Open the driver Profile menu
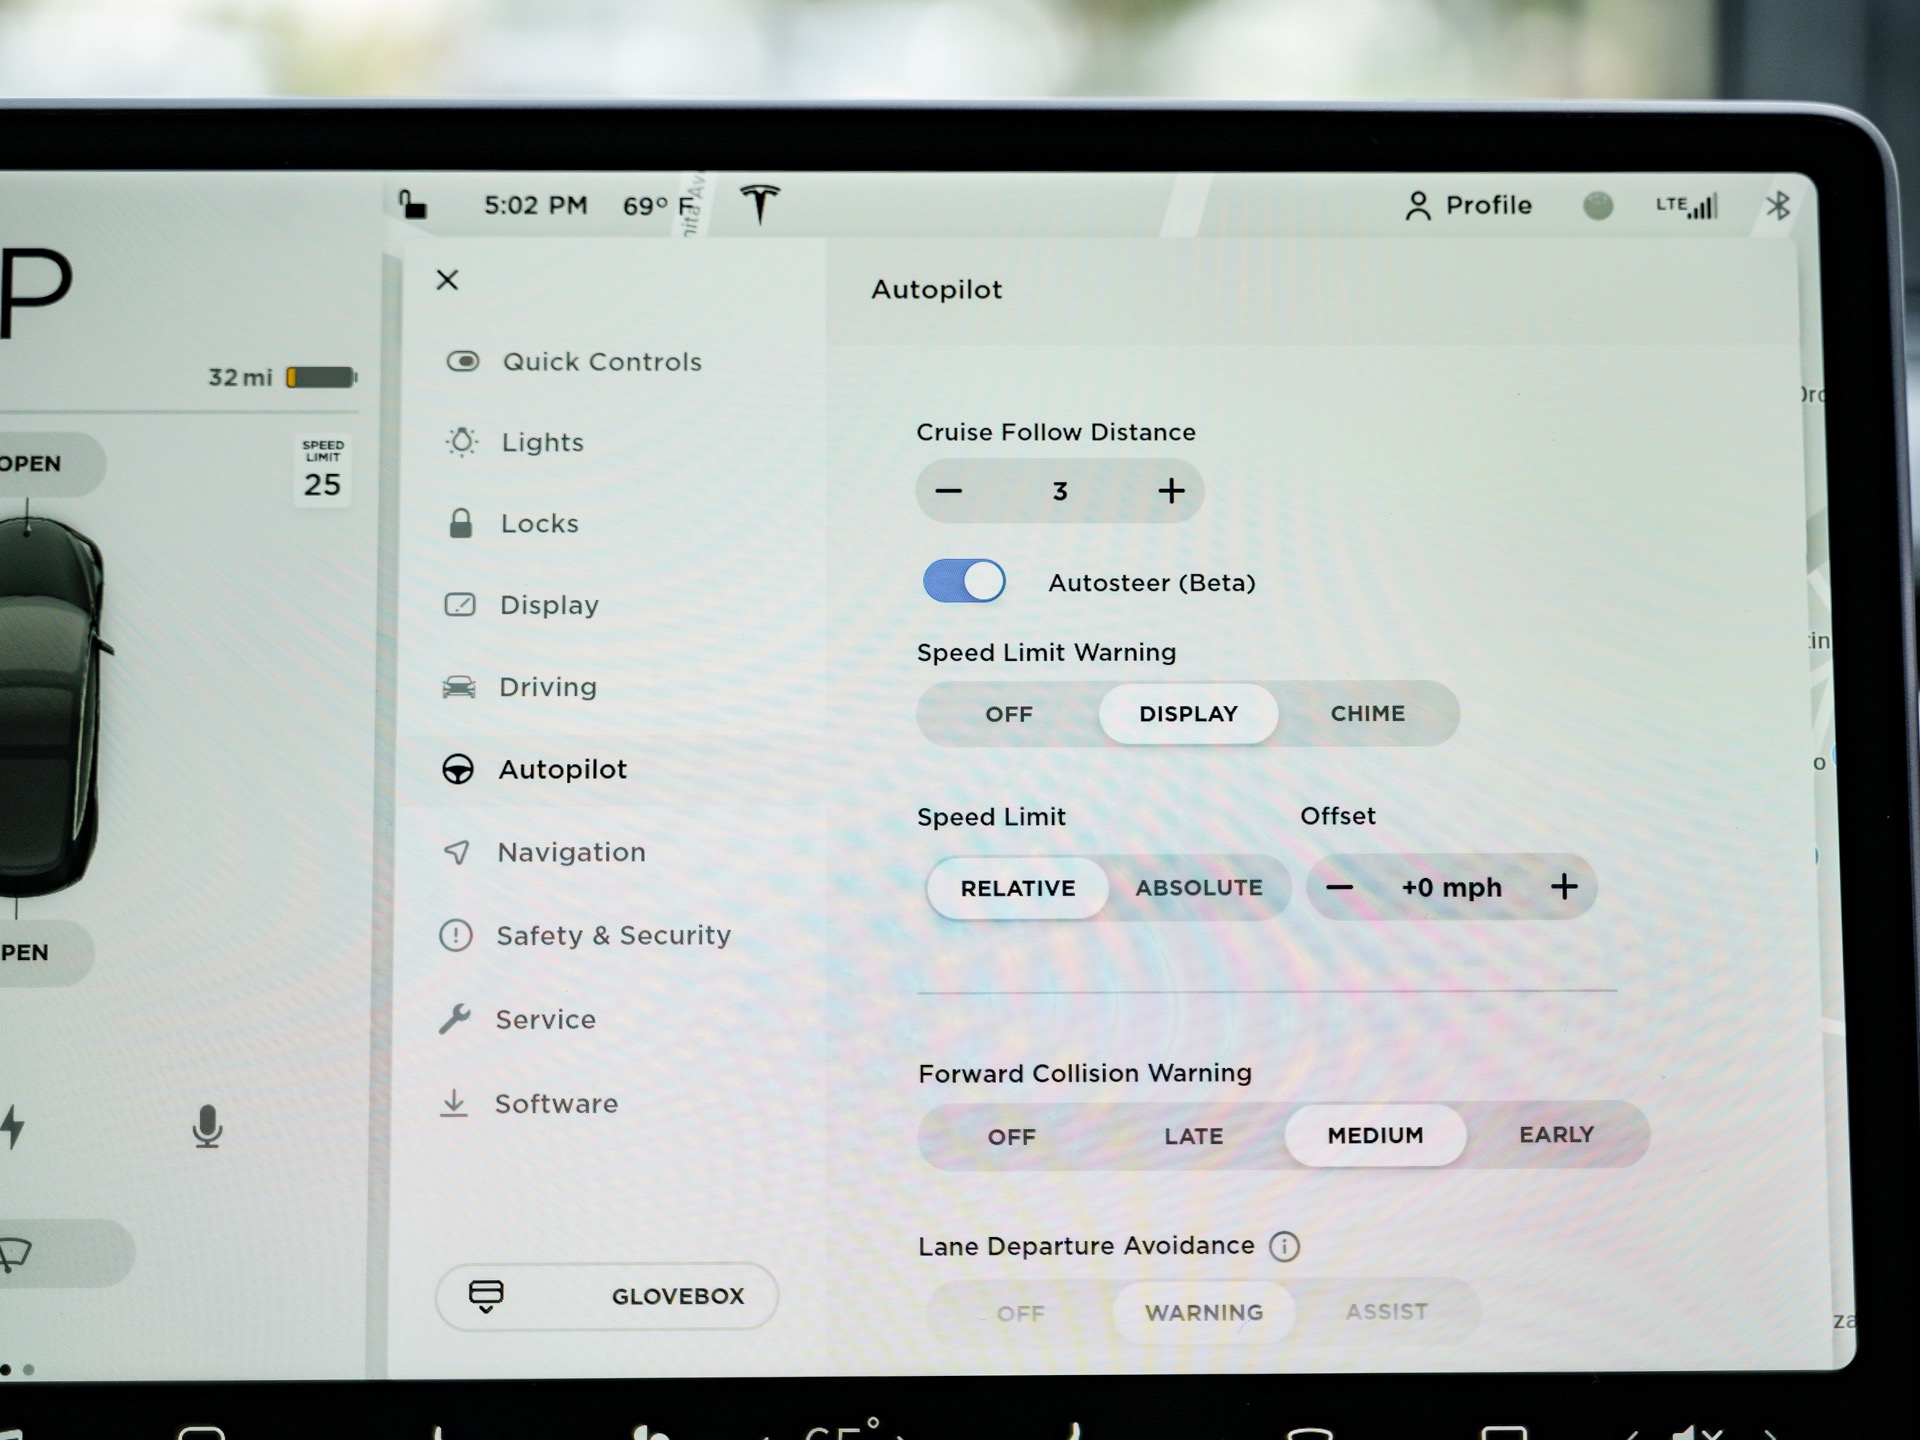The height and width of the screenshot is (1440, 1920). coord(1468,205)
